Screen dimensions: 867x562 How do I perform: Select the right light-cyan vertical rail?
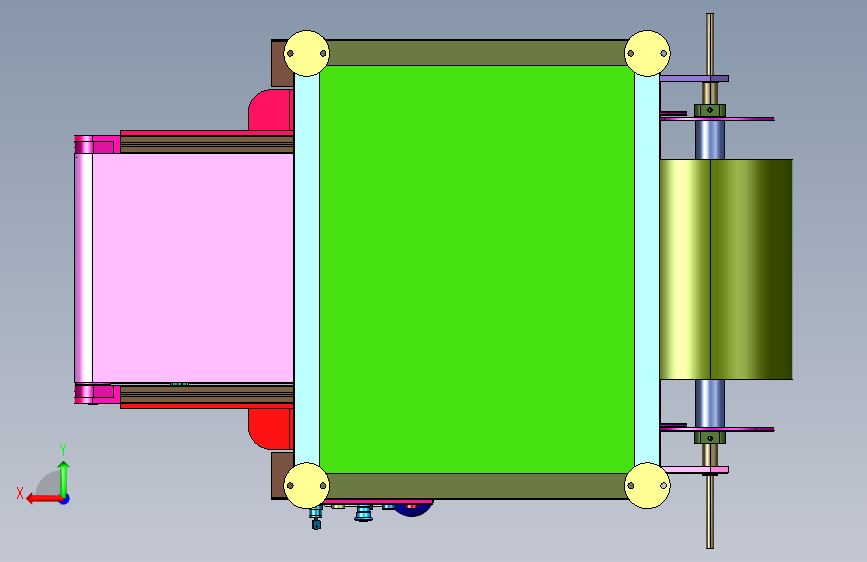647,269
